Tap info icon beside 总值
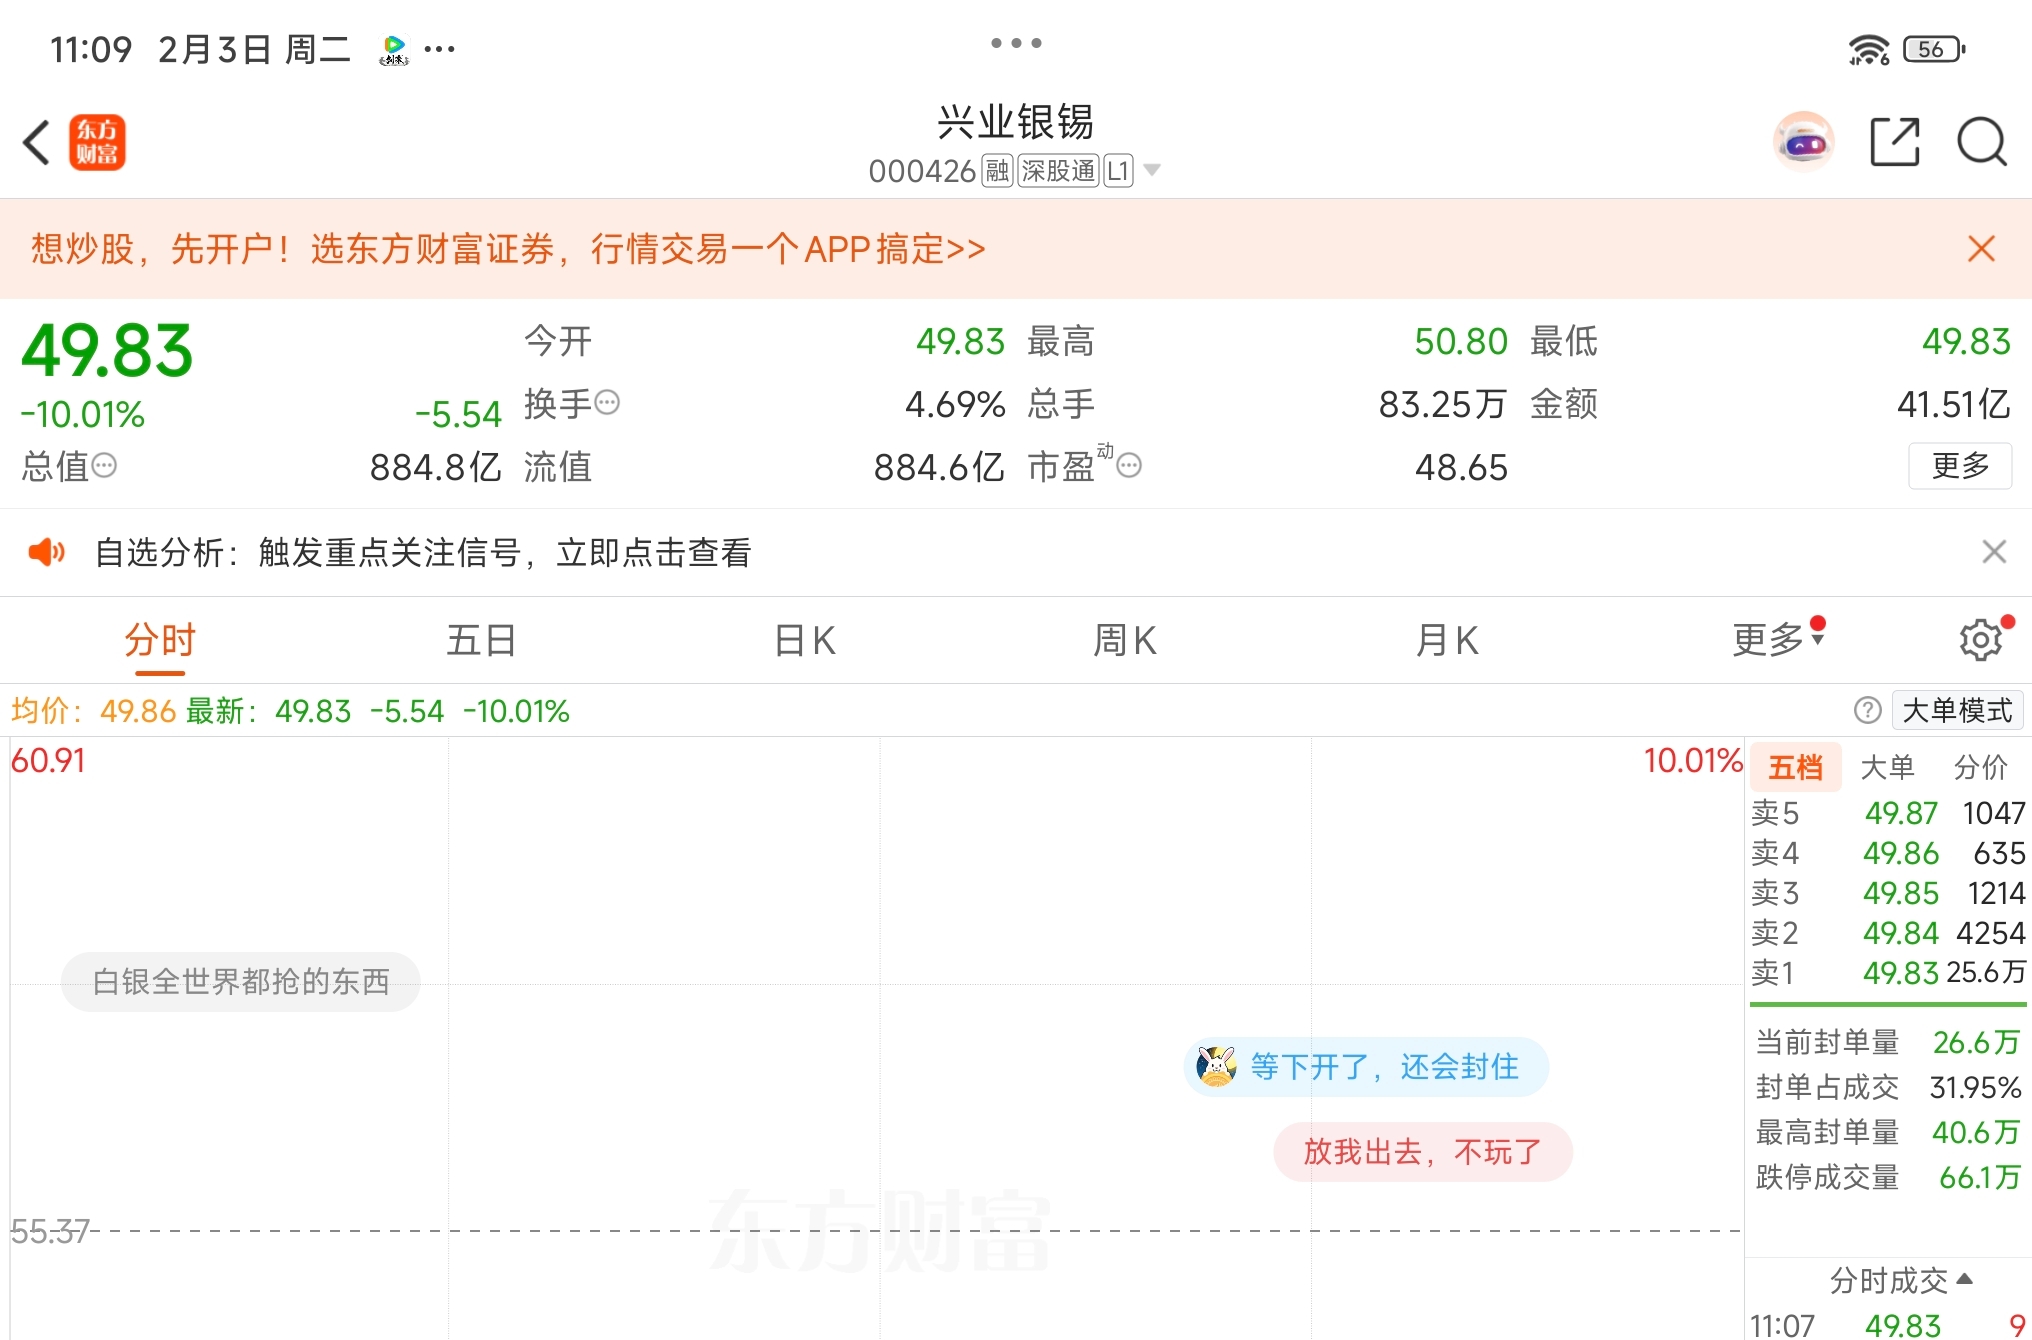The height and width of the screenshot is (1340, 2032). [x=104, y=465]
